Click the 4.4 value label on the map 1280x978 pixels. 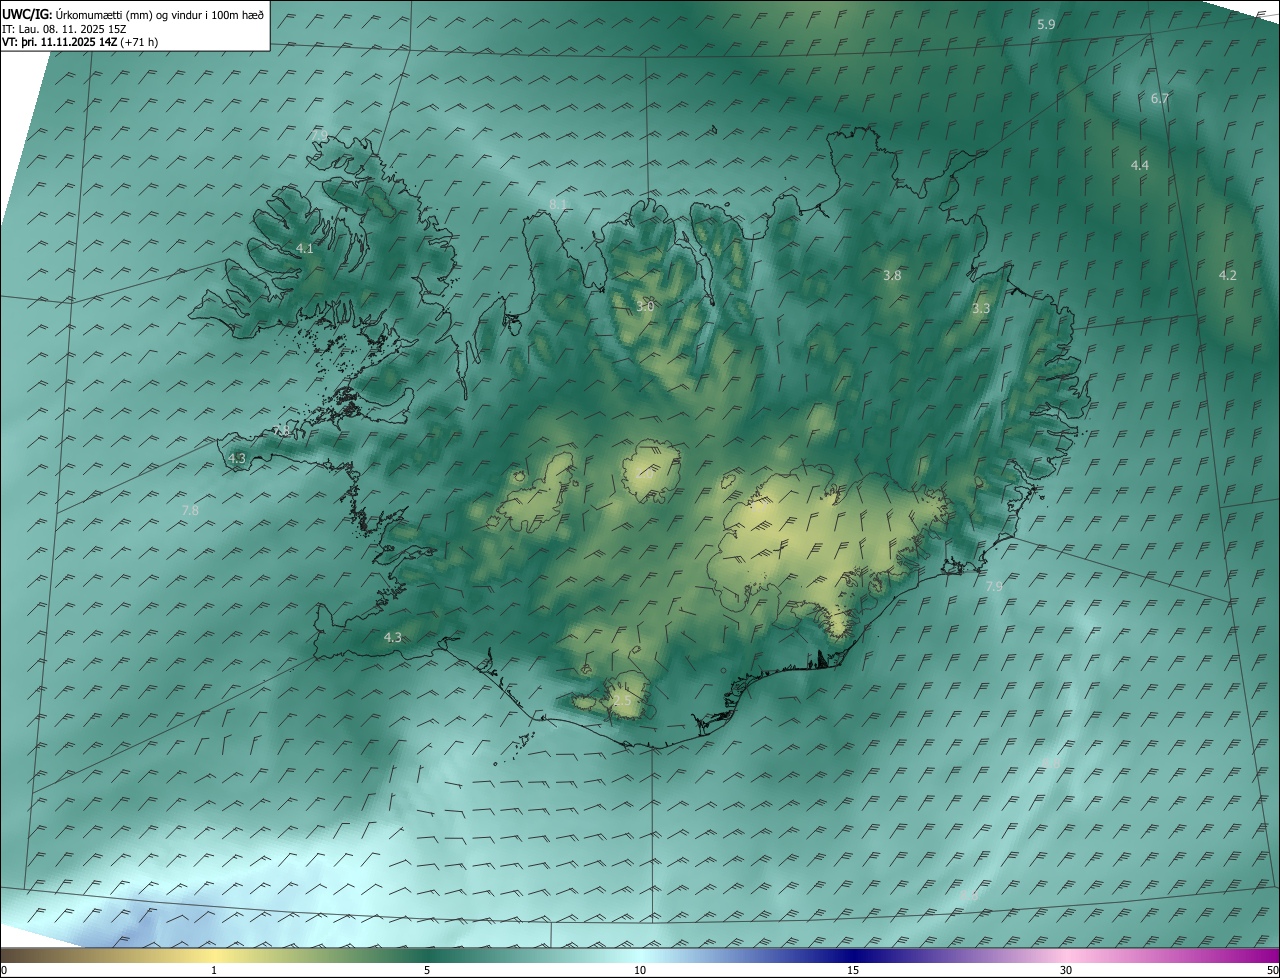(1139, 165)
